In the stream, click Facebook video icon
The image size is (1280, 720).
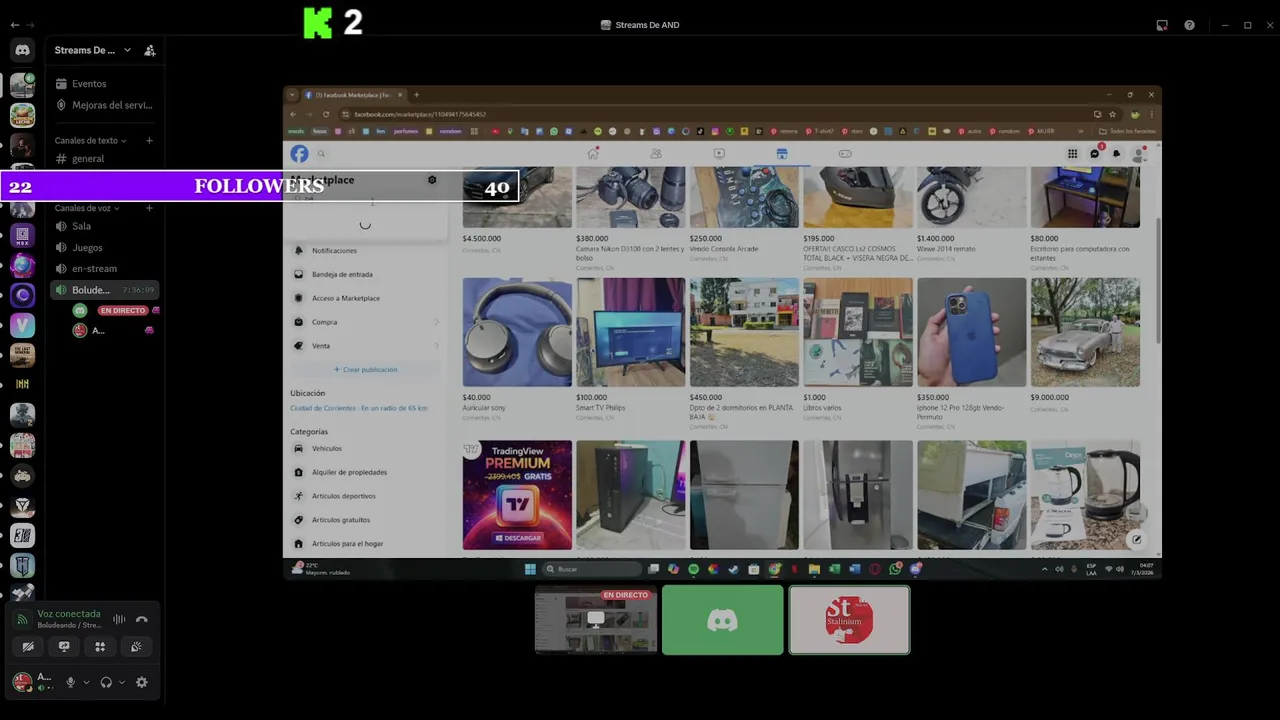pos(719,153)
